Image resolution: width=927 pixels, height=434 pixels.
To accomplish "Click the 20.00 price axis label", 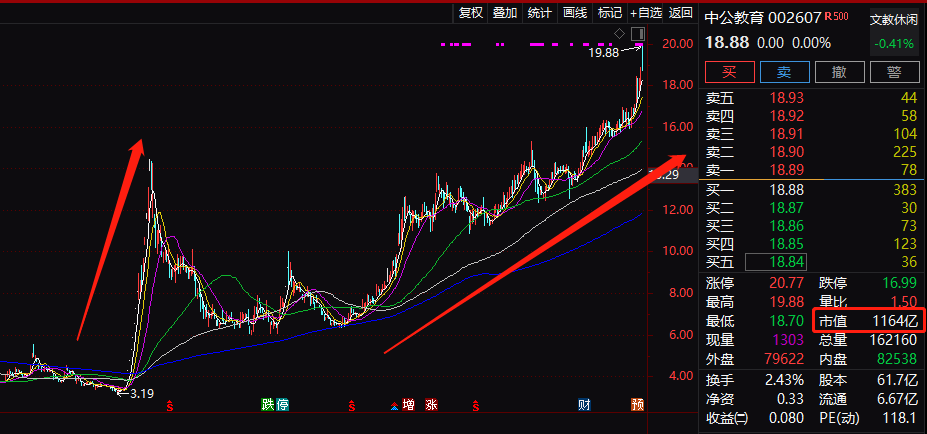I will tap(677, 43).
